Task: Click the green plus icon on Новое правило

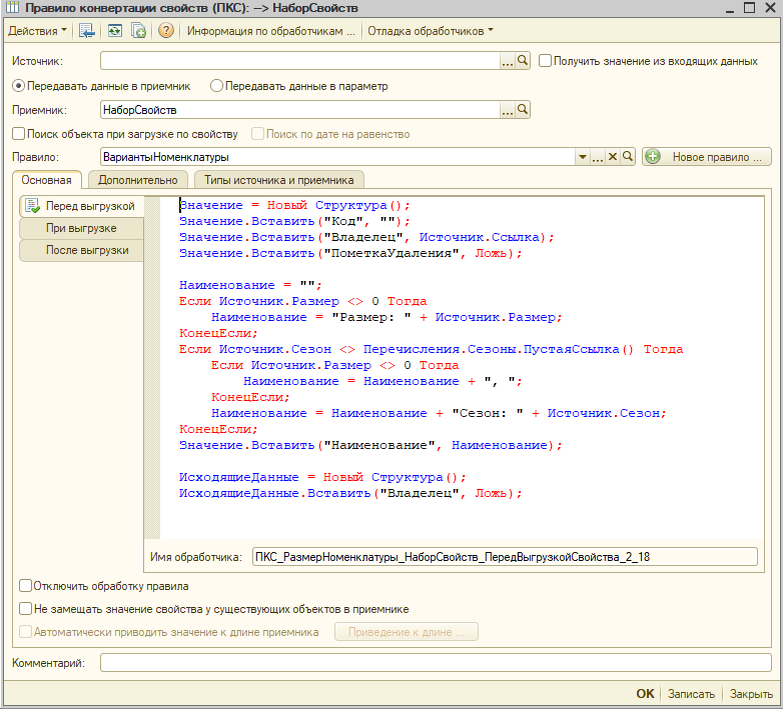Action: pyautogui.click(x=653, y=157)
